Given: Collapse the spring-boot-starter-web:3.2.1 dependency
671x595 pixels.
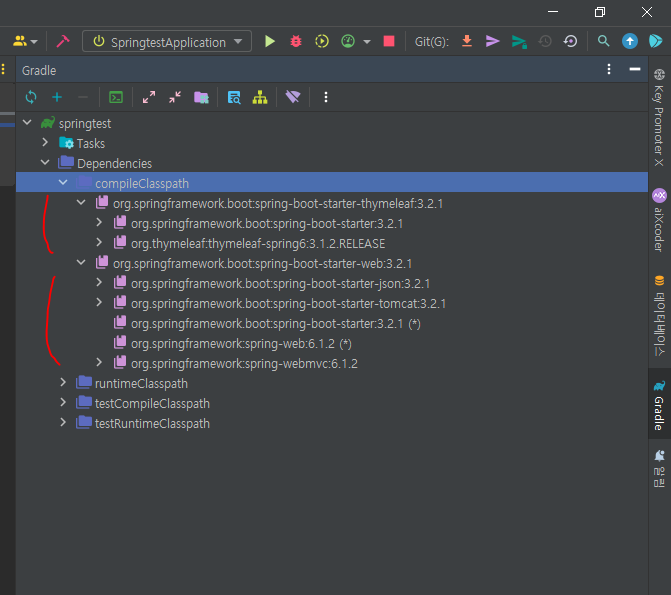Looking at the screenshot, I should (x=81, y=262).
